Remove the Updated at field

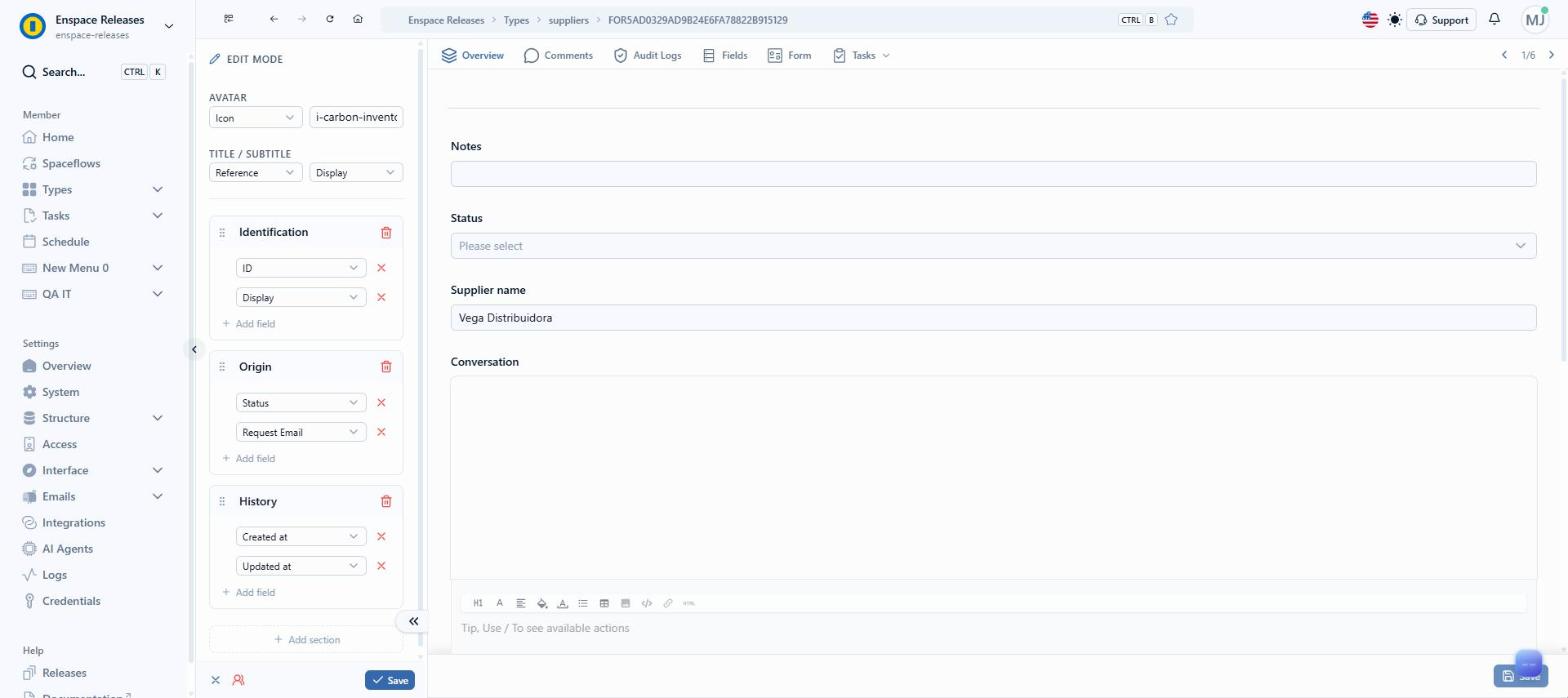pyautogui.click(x=381, y=566)
